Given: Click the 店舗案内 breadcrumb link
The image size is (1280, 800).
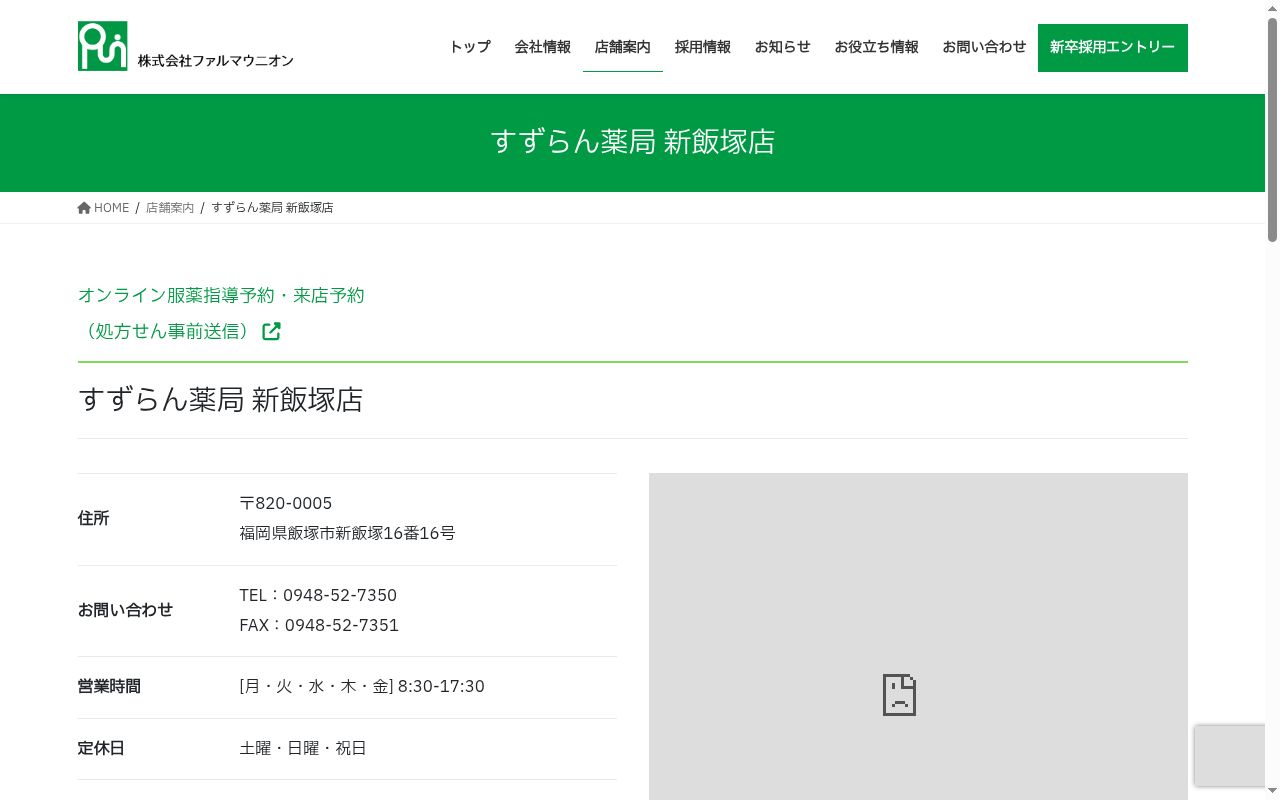Looking at the screenshot, I should (170, 208).
